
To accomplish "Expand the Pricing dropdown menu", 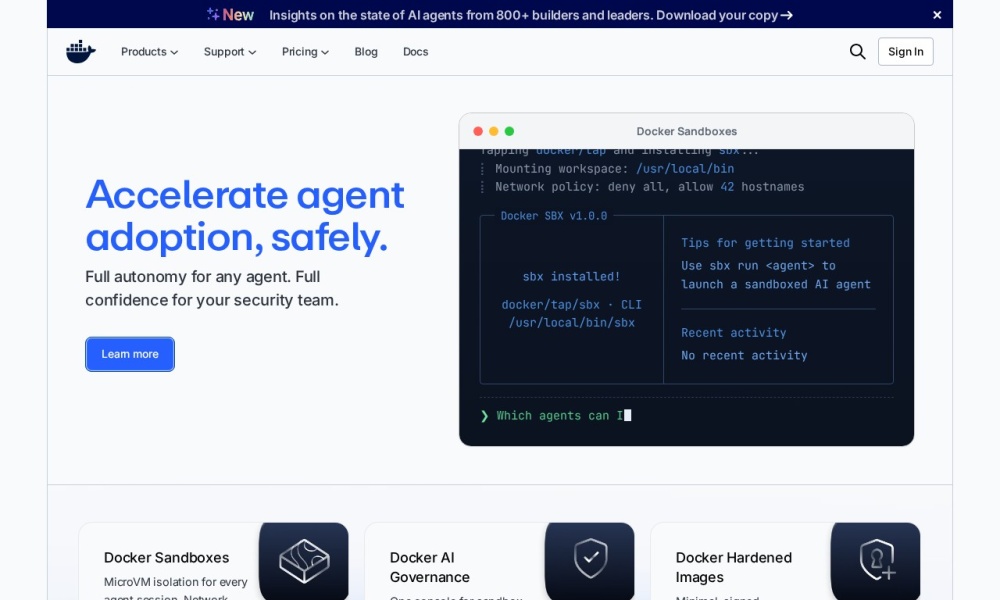I will tap(305, 52).
